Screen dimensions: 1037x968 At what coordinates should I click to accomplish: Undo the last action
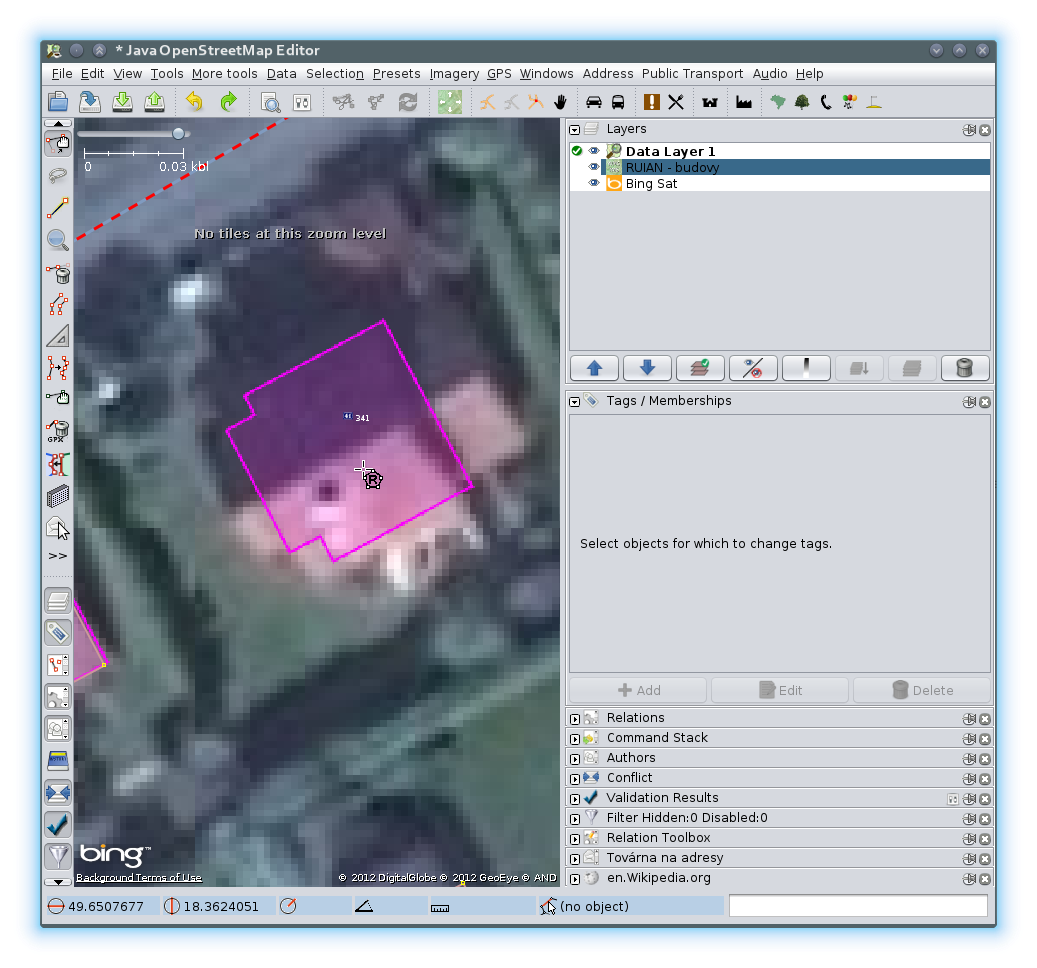pos(194,102)
